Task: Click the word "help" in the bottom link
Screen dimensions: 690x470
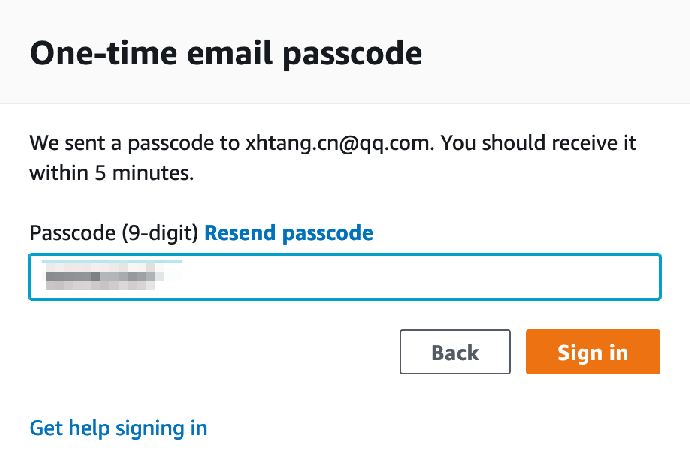Action: click(x=92, y=428)
